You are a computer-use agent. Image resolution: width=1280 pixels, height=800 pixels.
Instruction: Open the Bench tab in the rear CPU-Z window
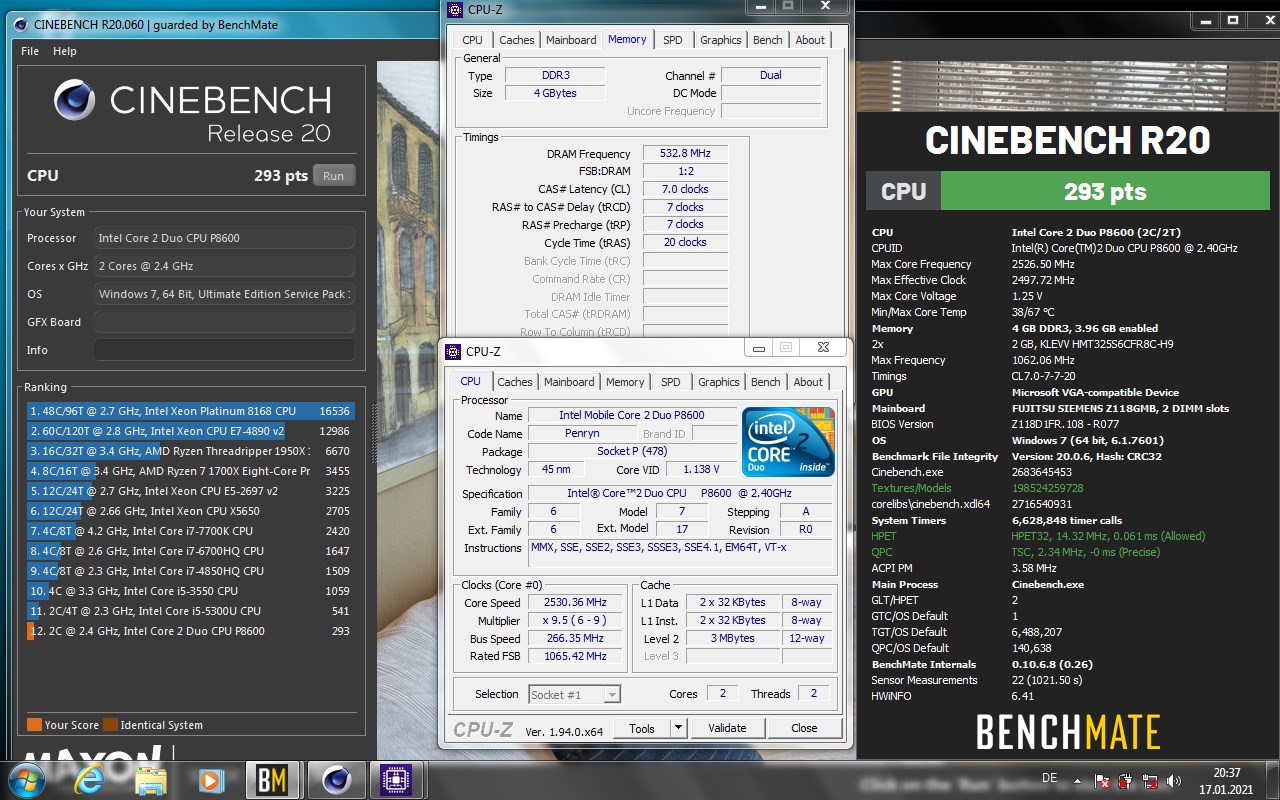tap(768, 40)
